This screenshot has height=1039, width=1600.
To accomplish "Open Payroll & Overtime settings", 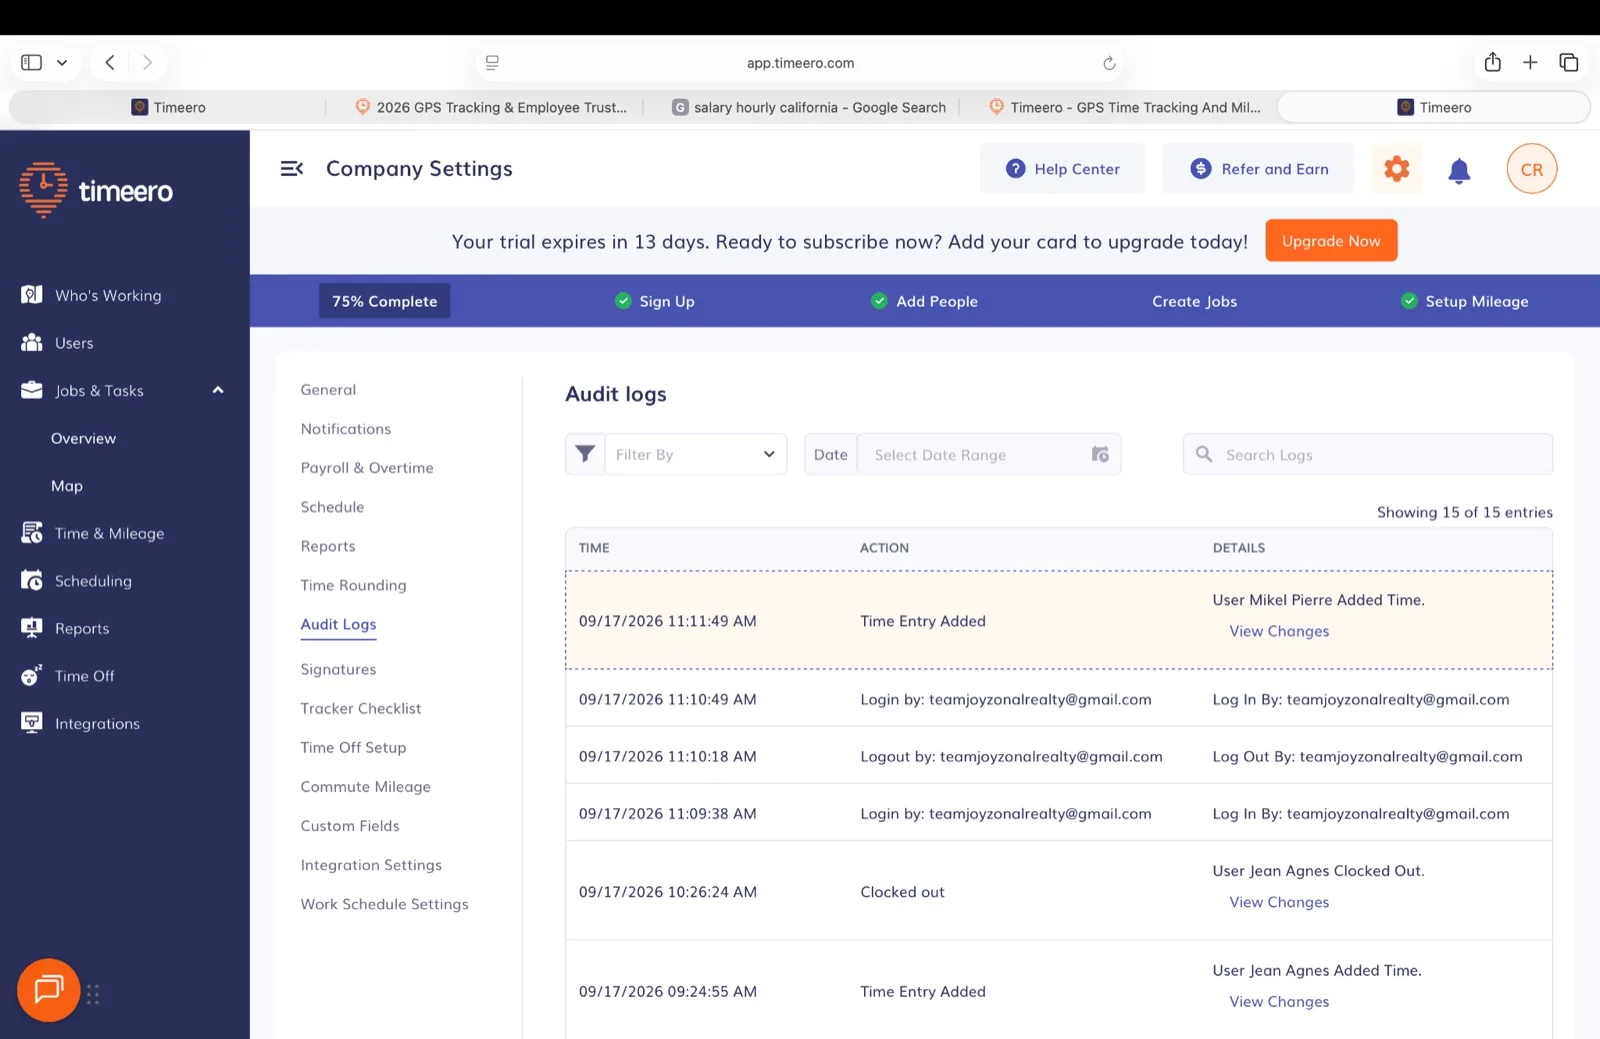I will [367, 468].
